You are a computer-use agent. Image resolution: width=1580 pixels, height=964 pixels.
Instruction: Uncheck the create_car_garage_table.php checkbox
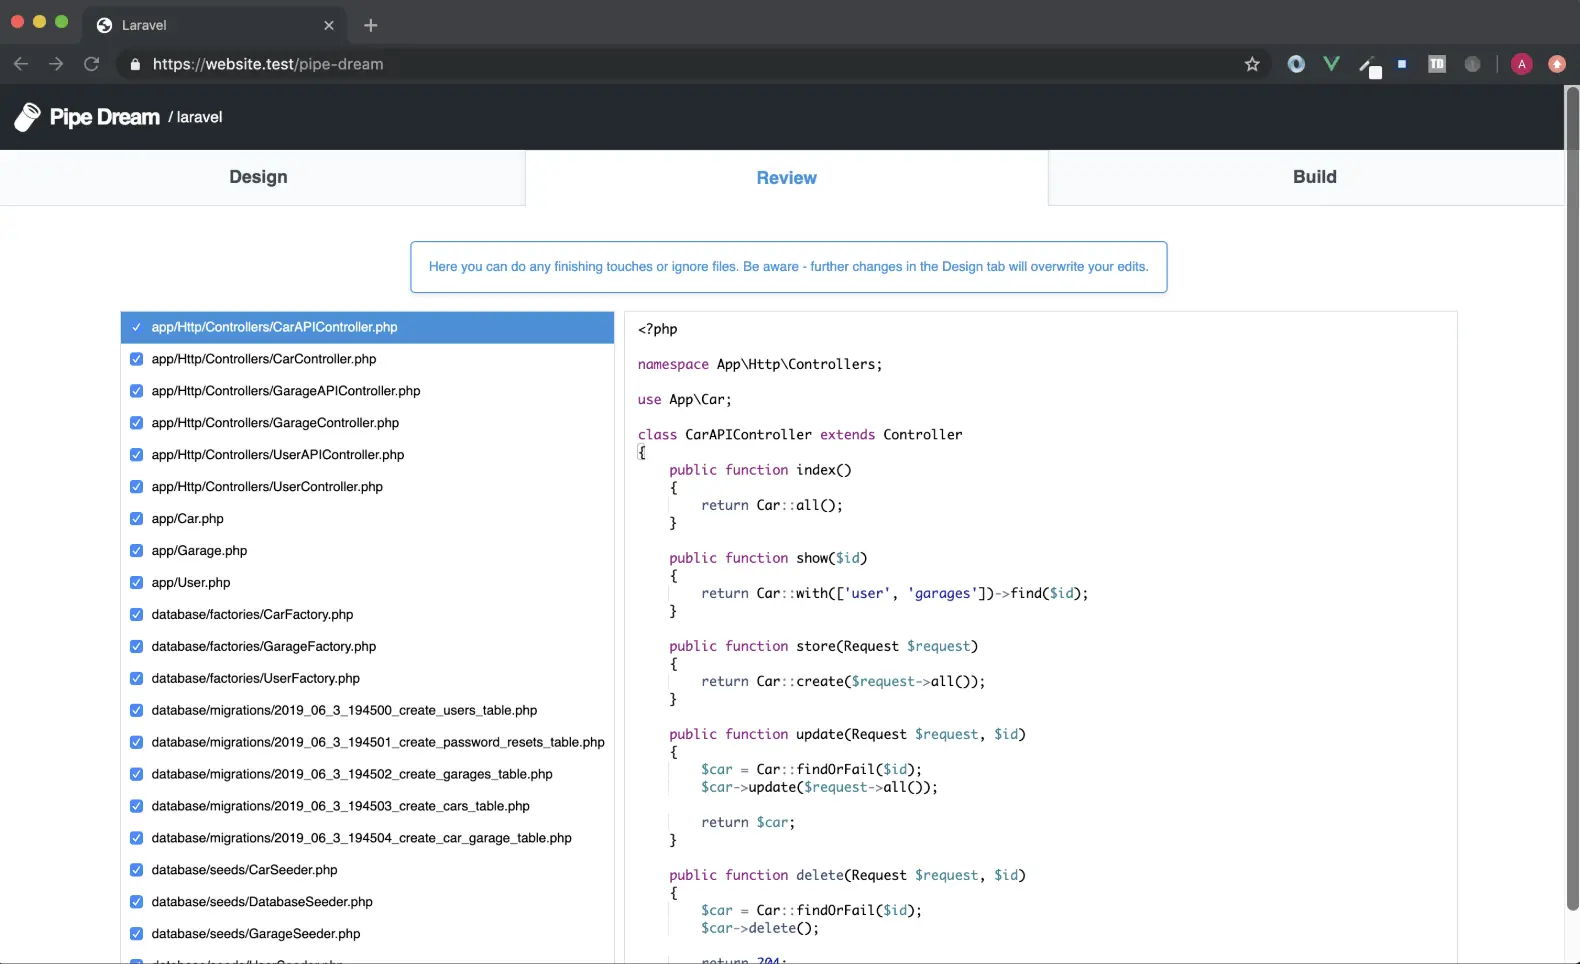[137, 838]
